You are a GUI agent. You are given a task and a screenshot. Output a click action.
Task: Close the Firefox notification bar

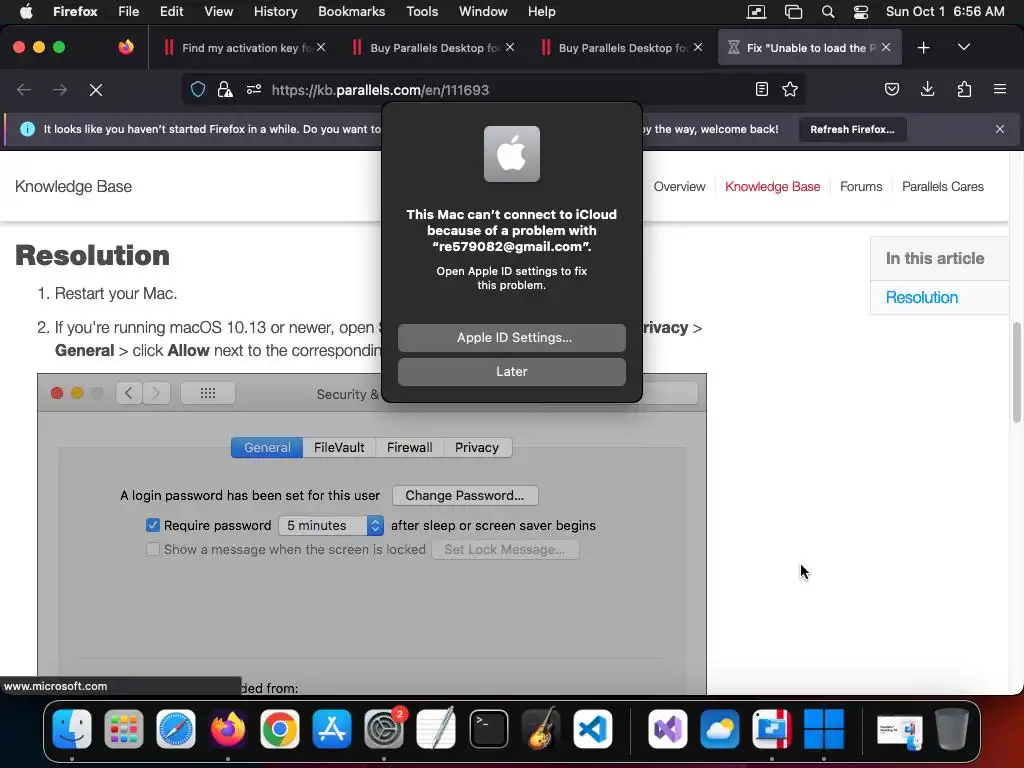pos(1000,129)
